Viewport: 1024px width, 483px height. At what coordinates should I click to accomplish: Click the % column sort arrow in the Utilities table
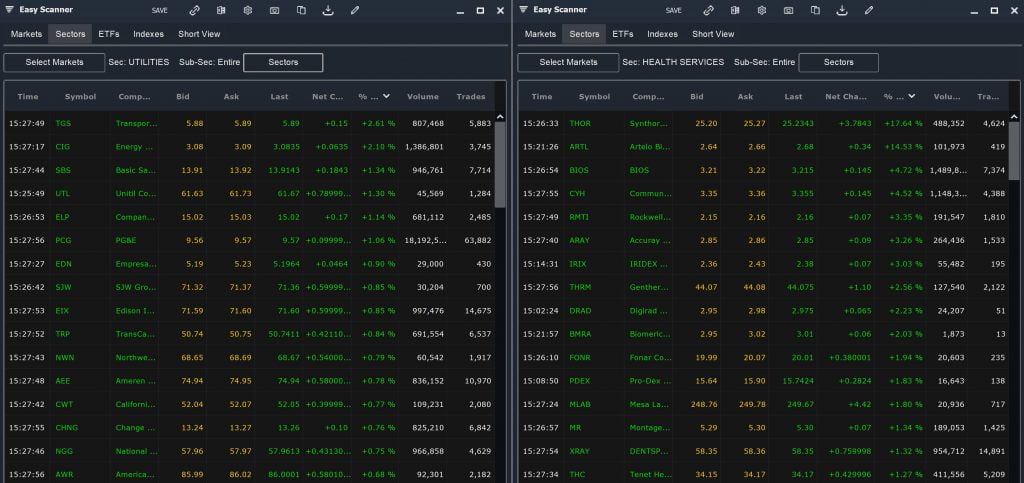(386, 96)
